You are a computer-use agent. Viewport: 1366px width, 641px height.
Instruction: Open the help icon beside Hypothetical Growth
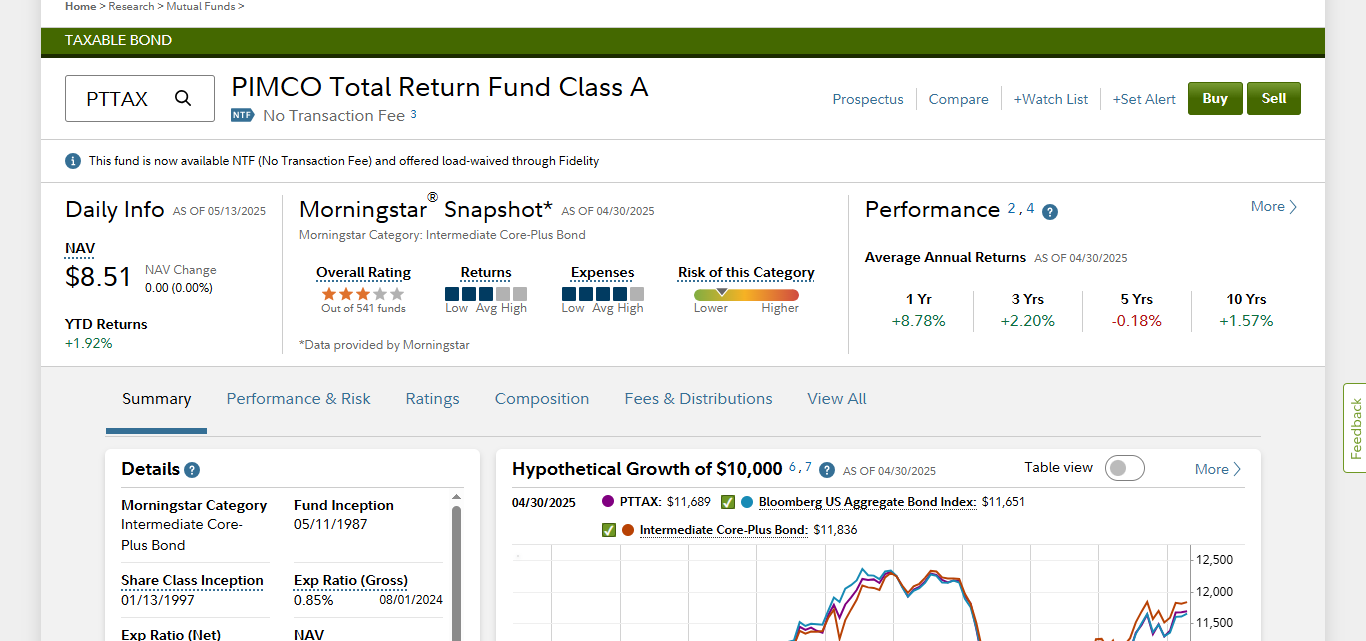[x=827, y=470]
